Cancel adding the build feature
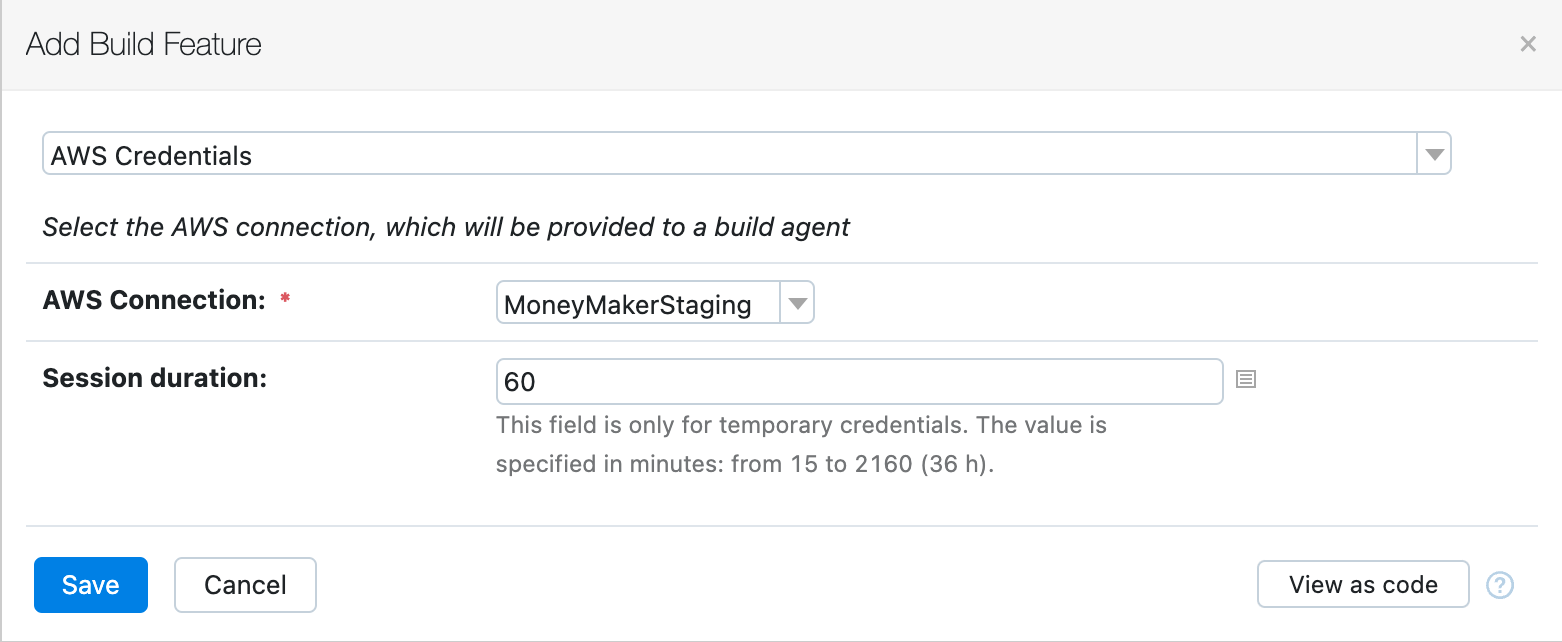 pyautogui.click(x=245, y=585)
